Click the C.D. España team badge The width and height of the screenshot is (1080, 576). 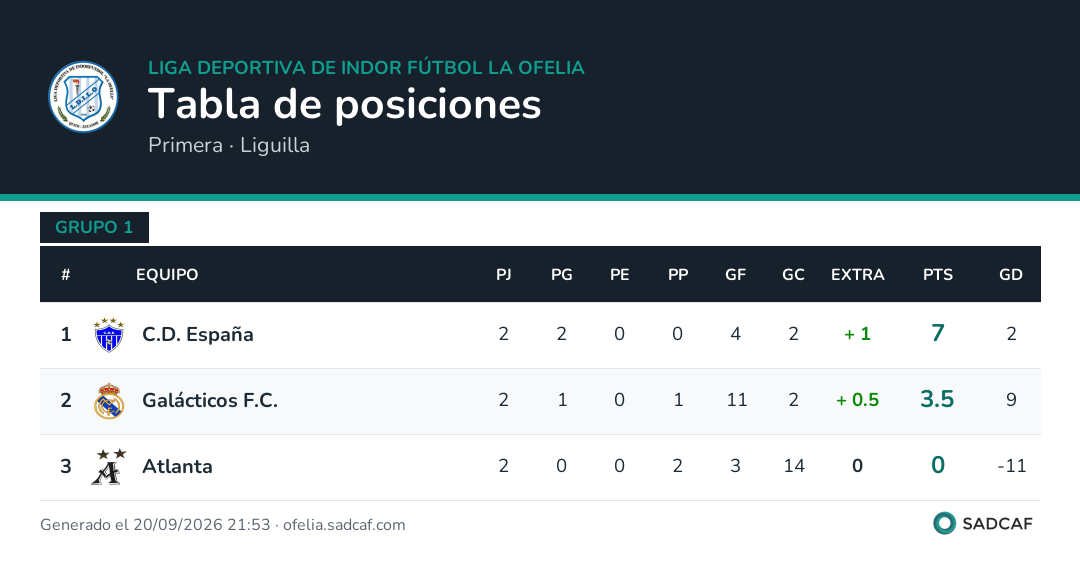109,335
